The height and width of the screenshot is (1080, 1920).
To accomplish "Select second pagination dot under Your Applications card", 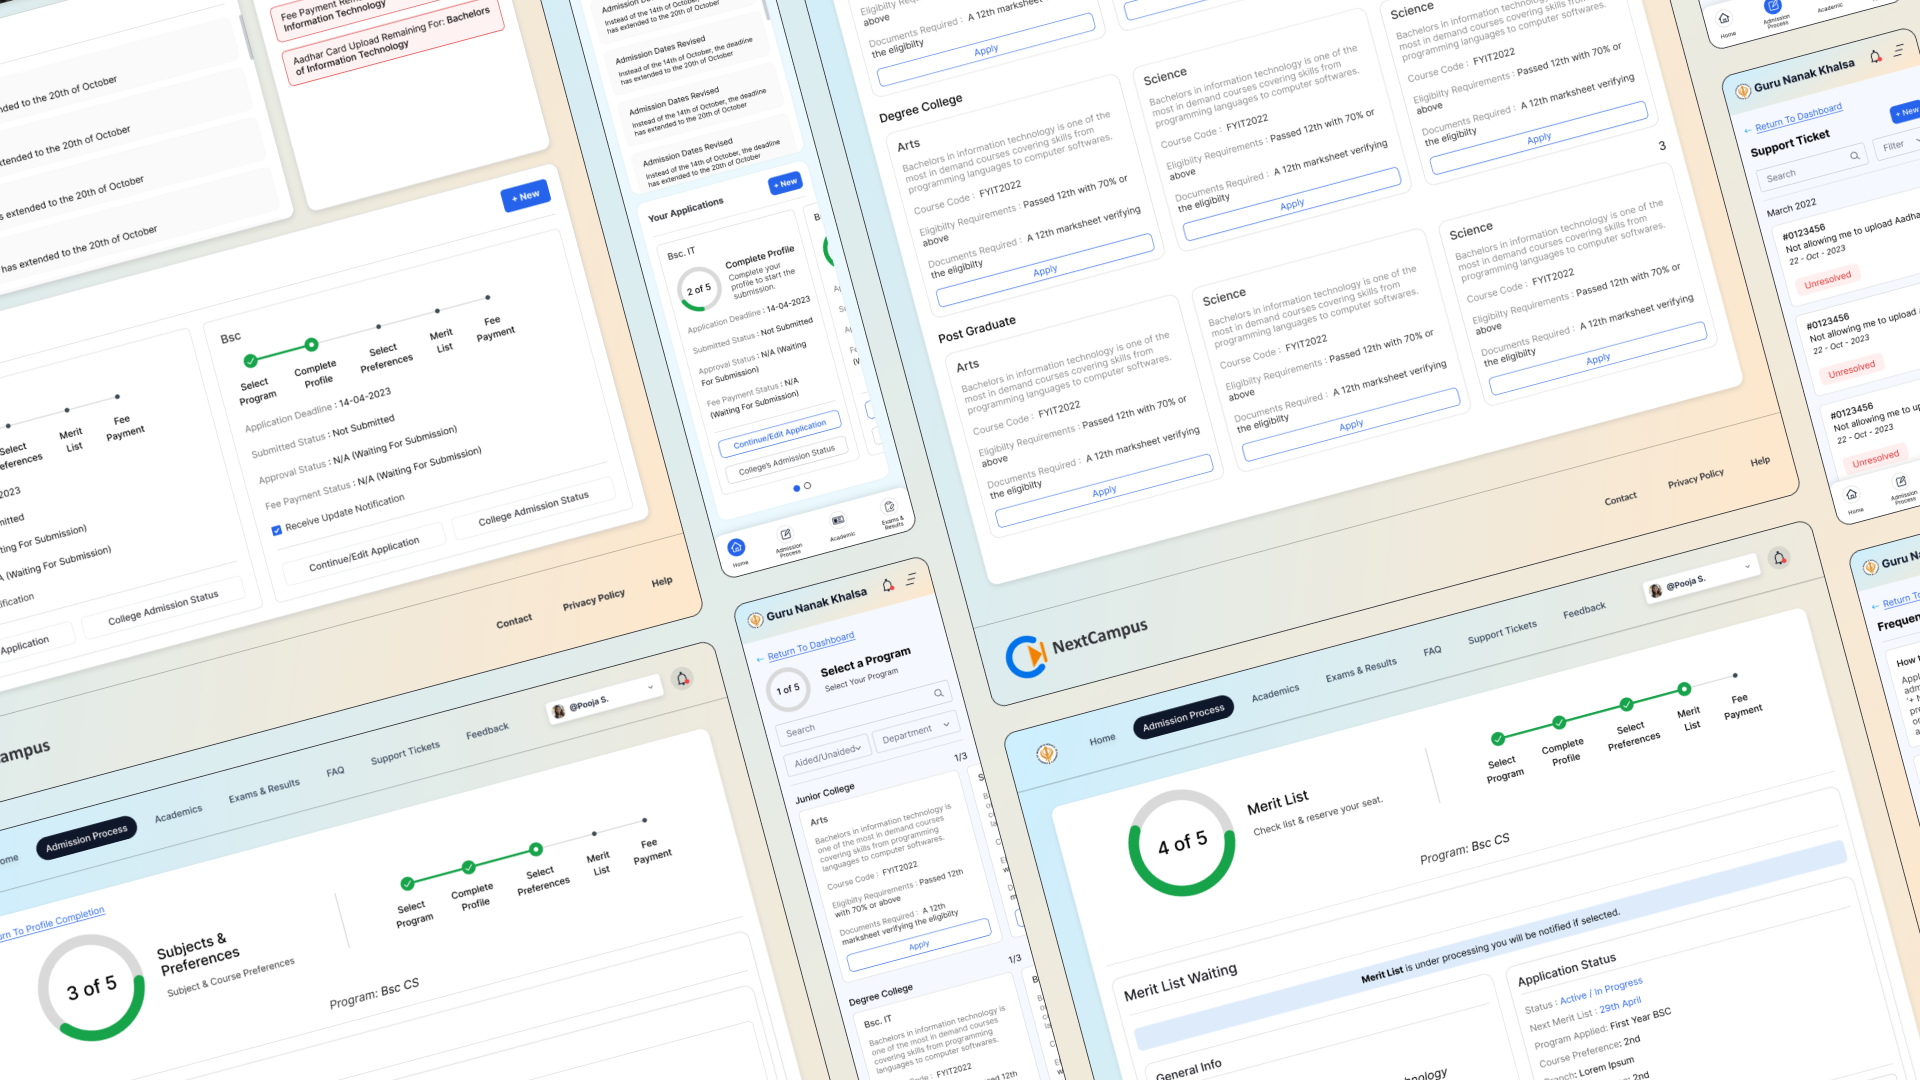I will [807, 486].
